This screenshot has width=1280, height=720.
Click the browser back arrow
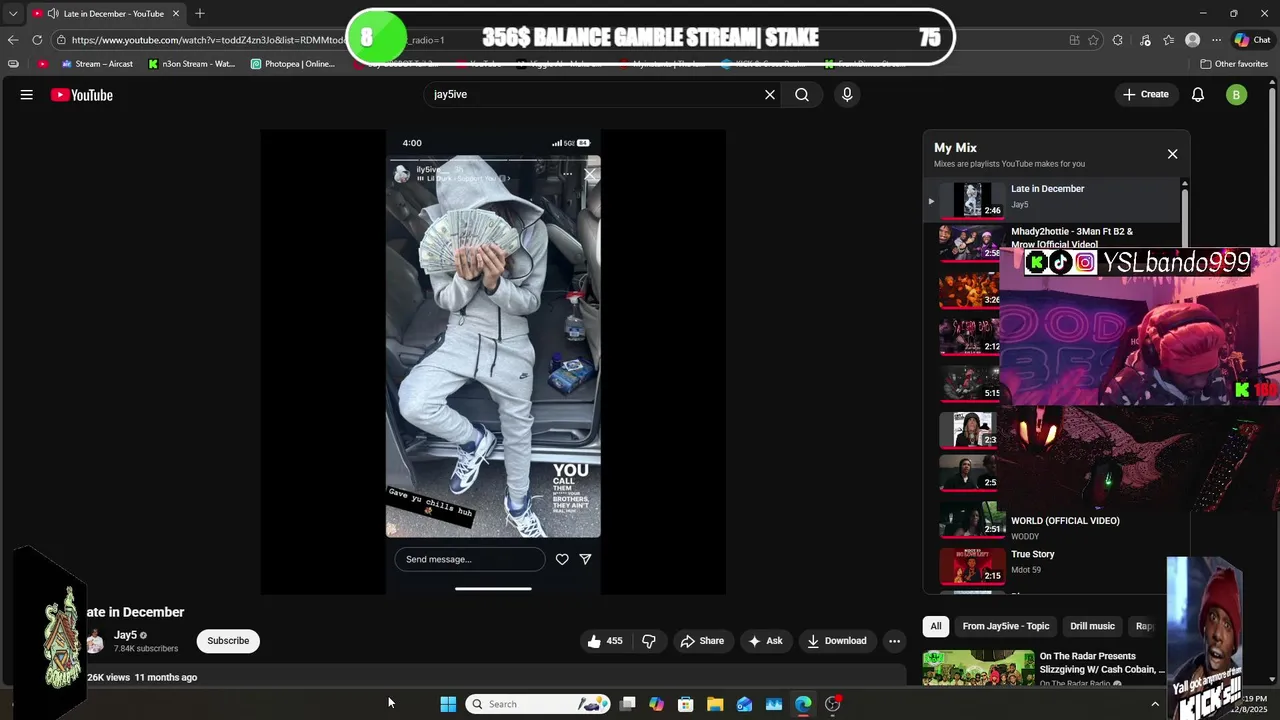tap(12, 40)
